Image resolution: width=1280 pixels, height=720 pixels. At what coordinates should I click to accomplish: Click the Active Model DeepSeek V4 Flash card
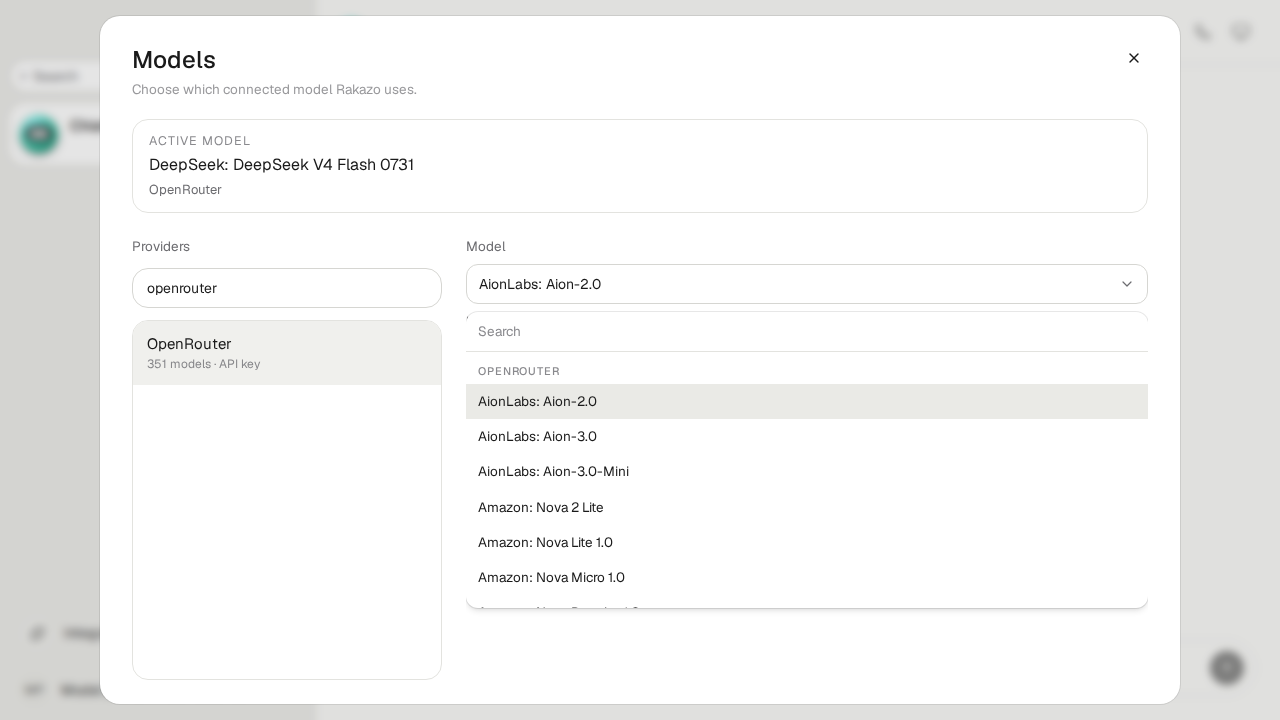[640, 166]
